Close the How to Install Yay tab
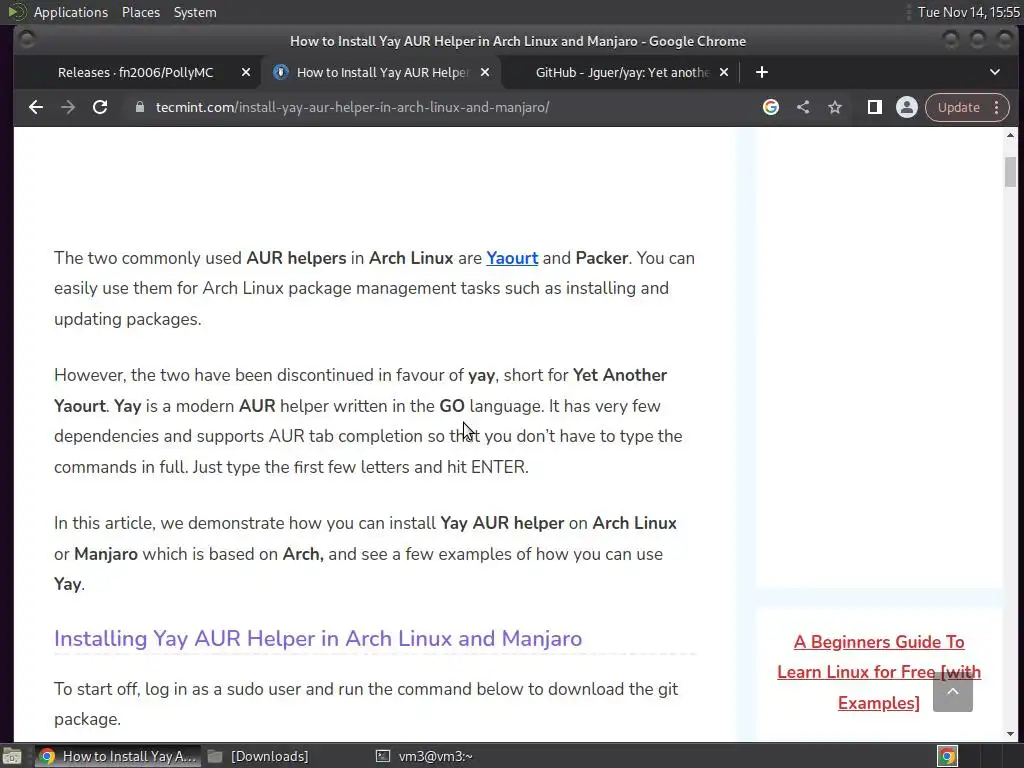The image size is (1024, 768). [x=485, y=72]
